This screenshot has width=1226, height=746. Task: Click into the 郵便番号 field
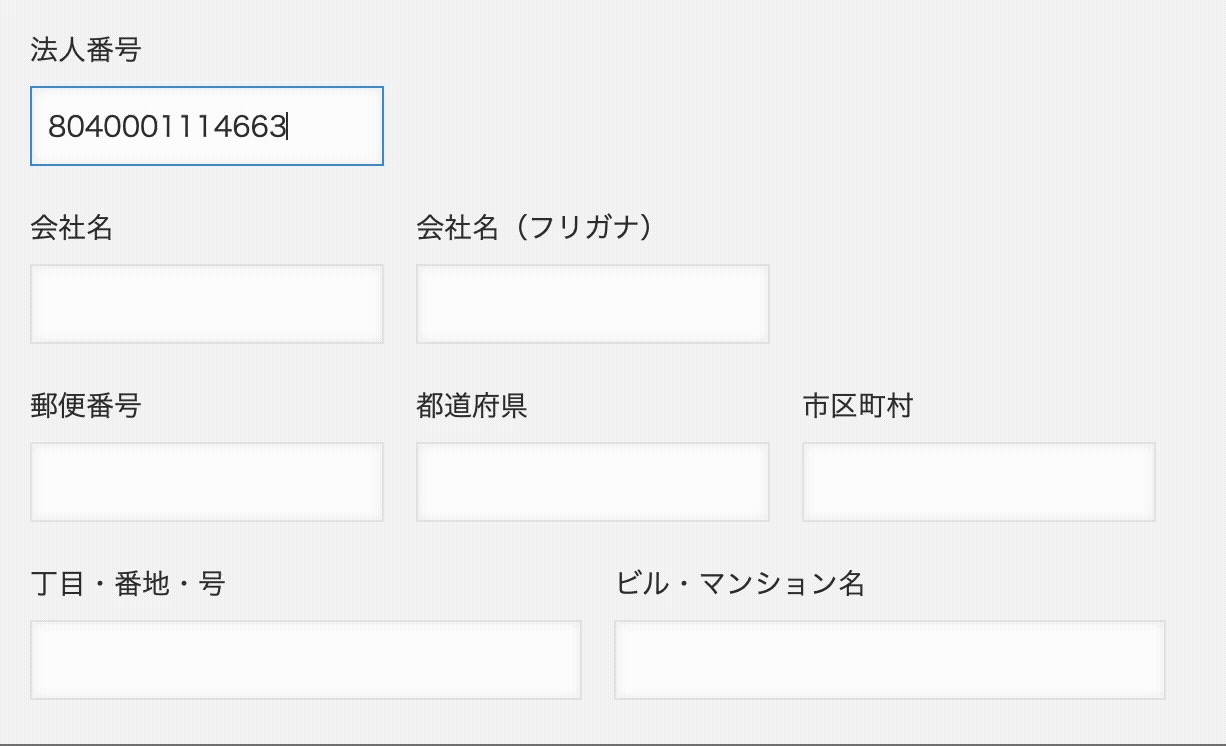pyautogui.click(x=207, y=482)
